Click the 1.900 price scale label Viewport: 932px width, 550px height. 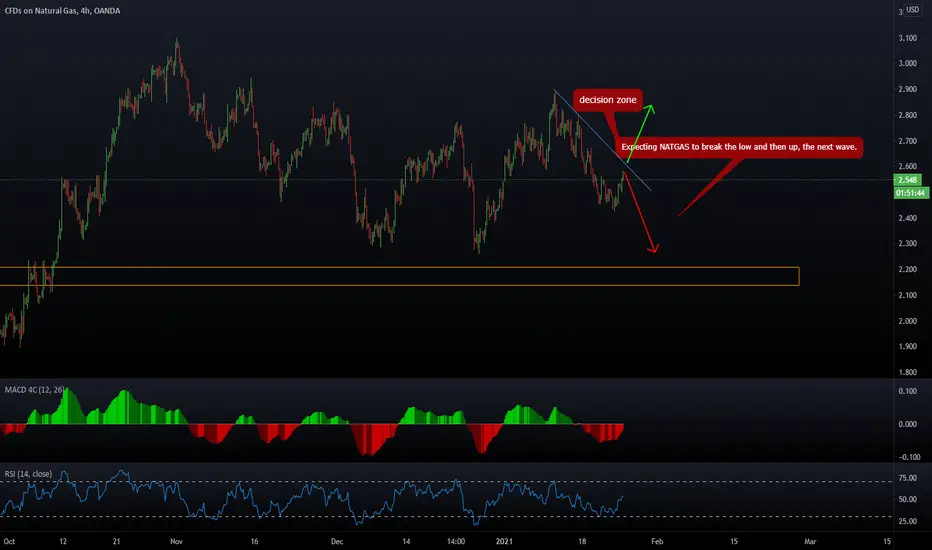coord(908,347)
